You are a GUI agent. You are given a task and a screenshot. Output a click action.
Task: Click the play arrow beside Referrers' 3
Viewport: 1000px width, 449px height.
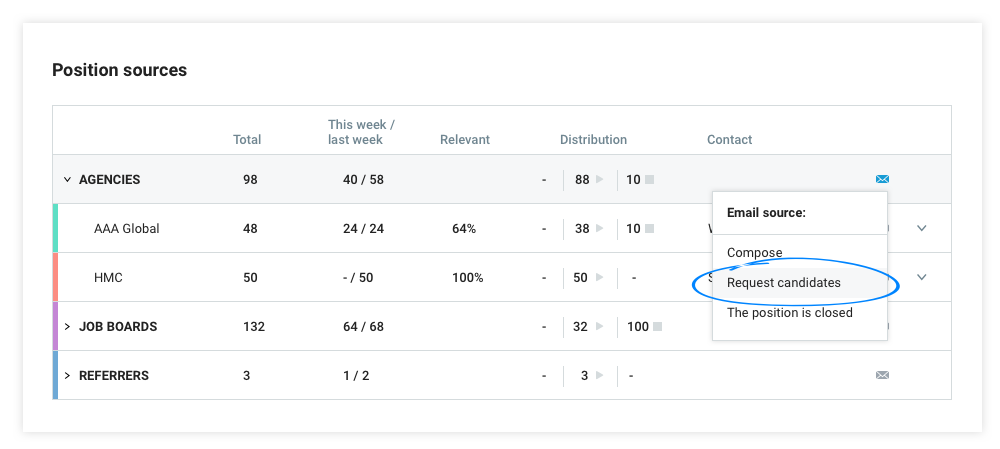(600, 376)
